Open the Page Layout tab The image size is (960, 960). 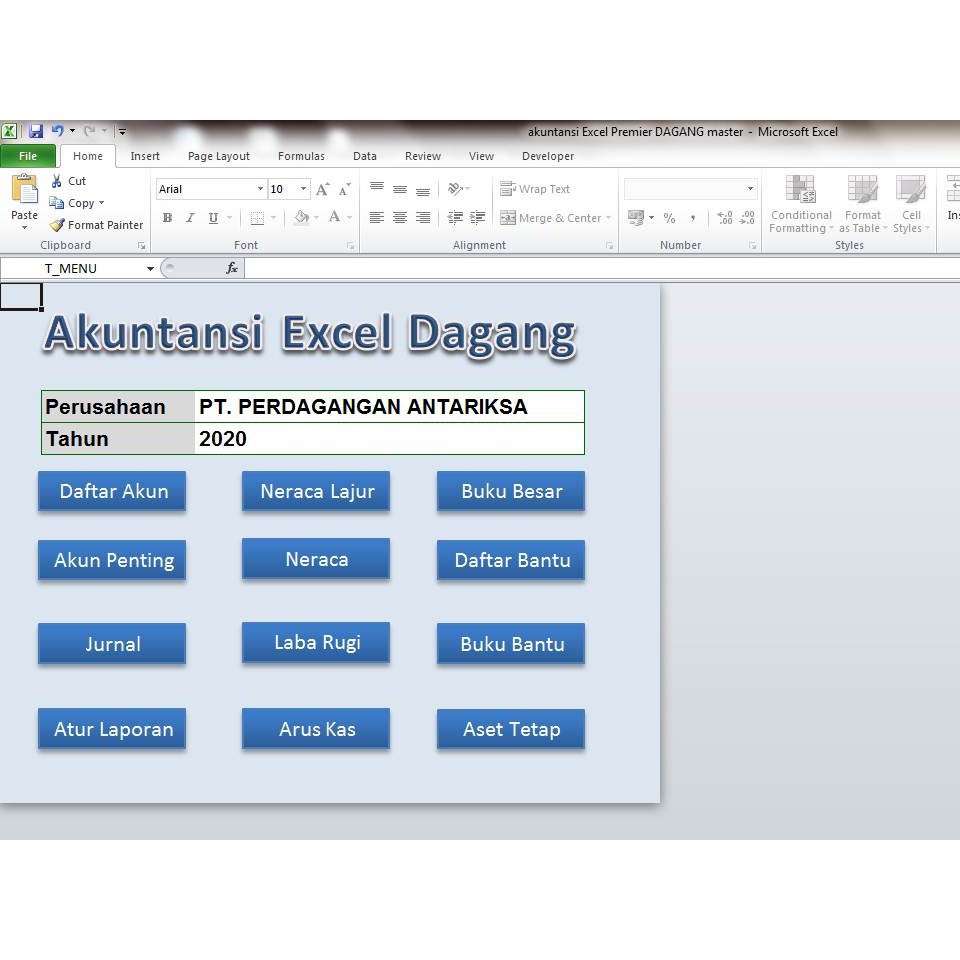(218, 156)
